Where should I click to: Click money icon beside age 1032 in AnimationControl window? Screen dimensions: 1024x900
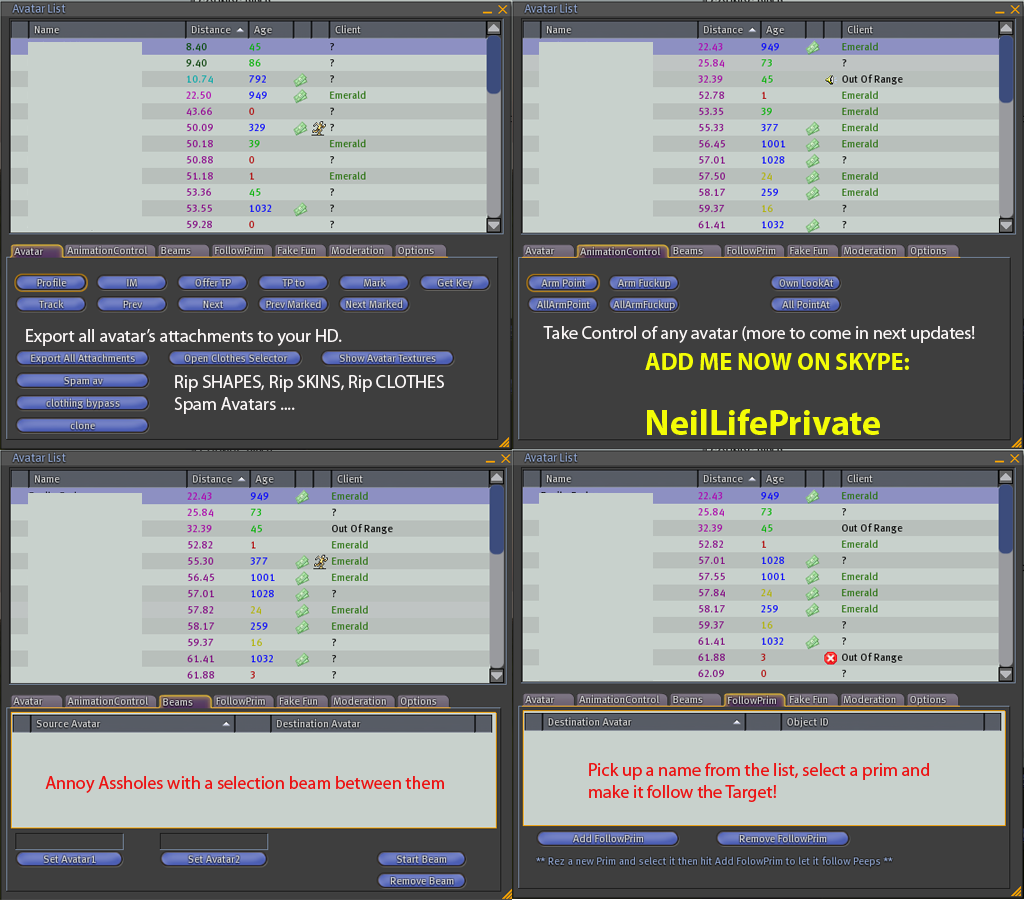[x=812, y=225]
